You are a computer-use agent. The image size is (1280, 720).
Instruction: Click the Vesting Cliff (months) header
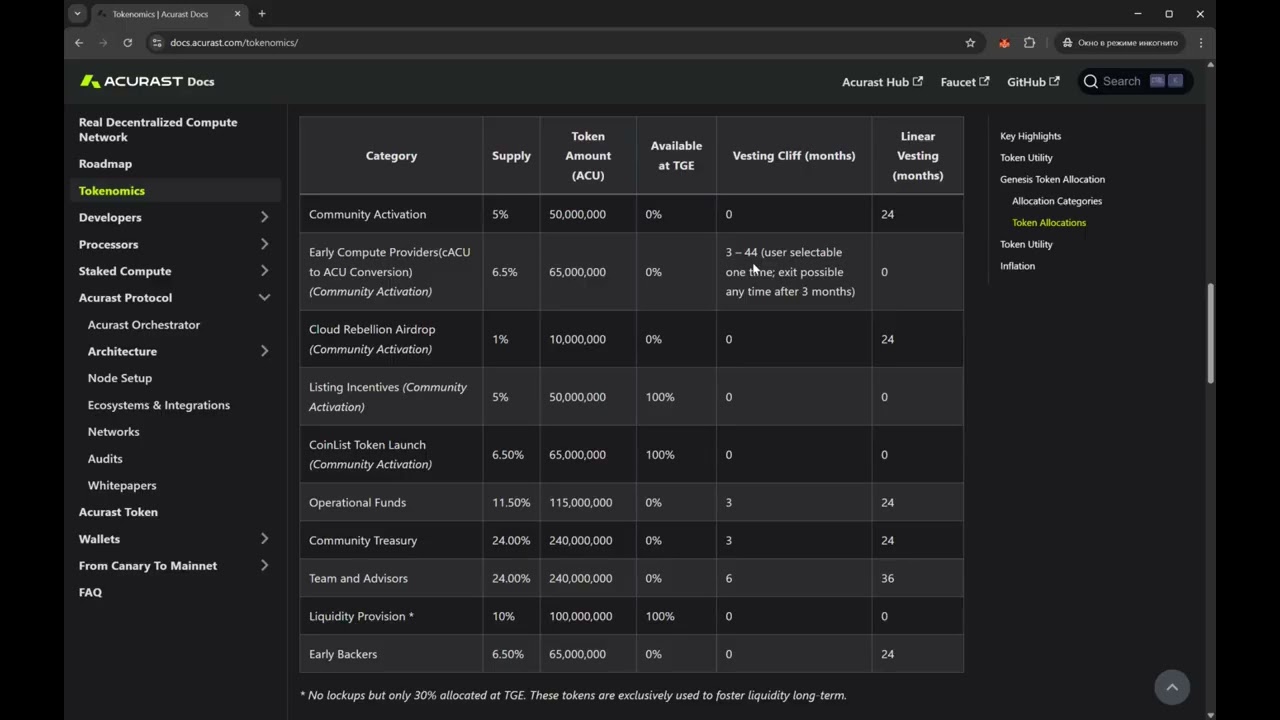click(794, 156)
